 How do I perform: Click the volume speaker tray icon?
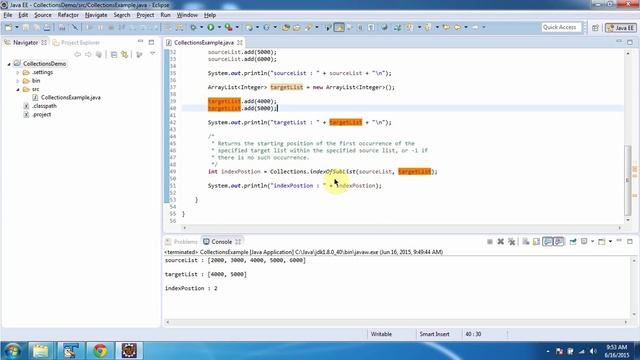pos(593,351)
